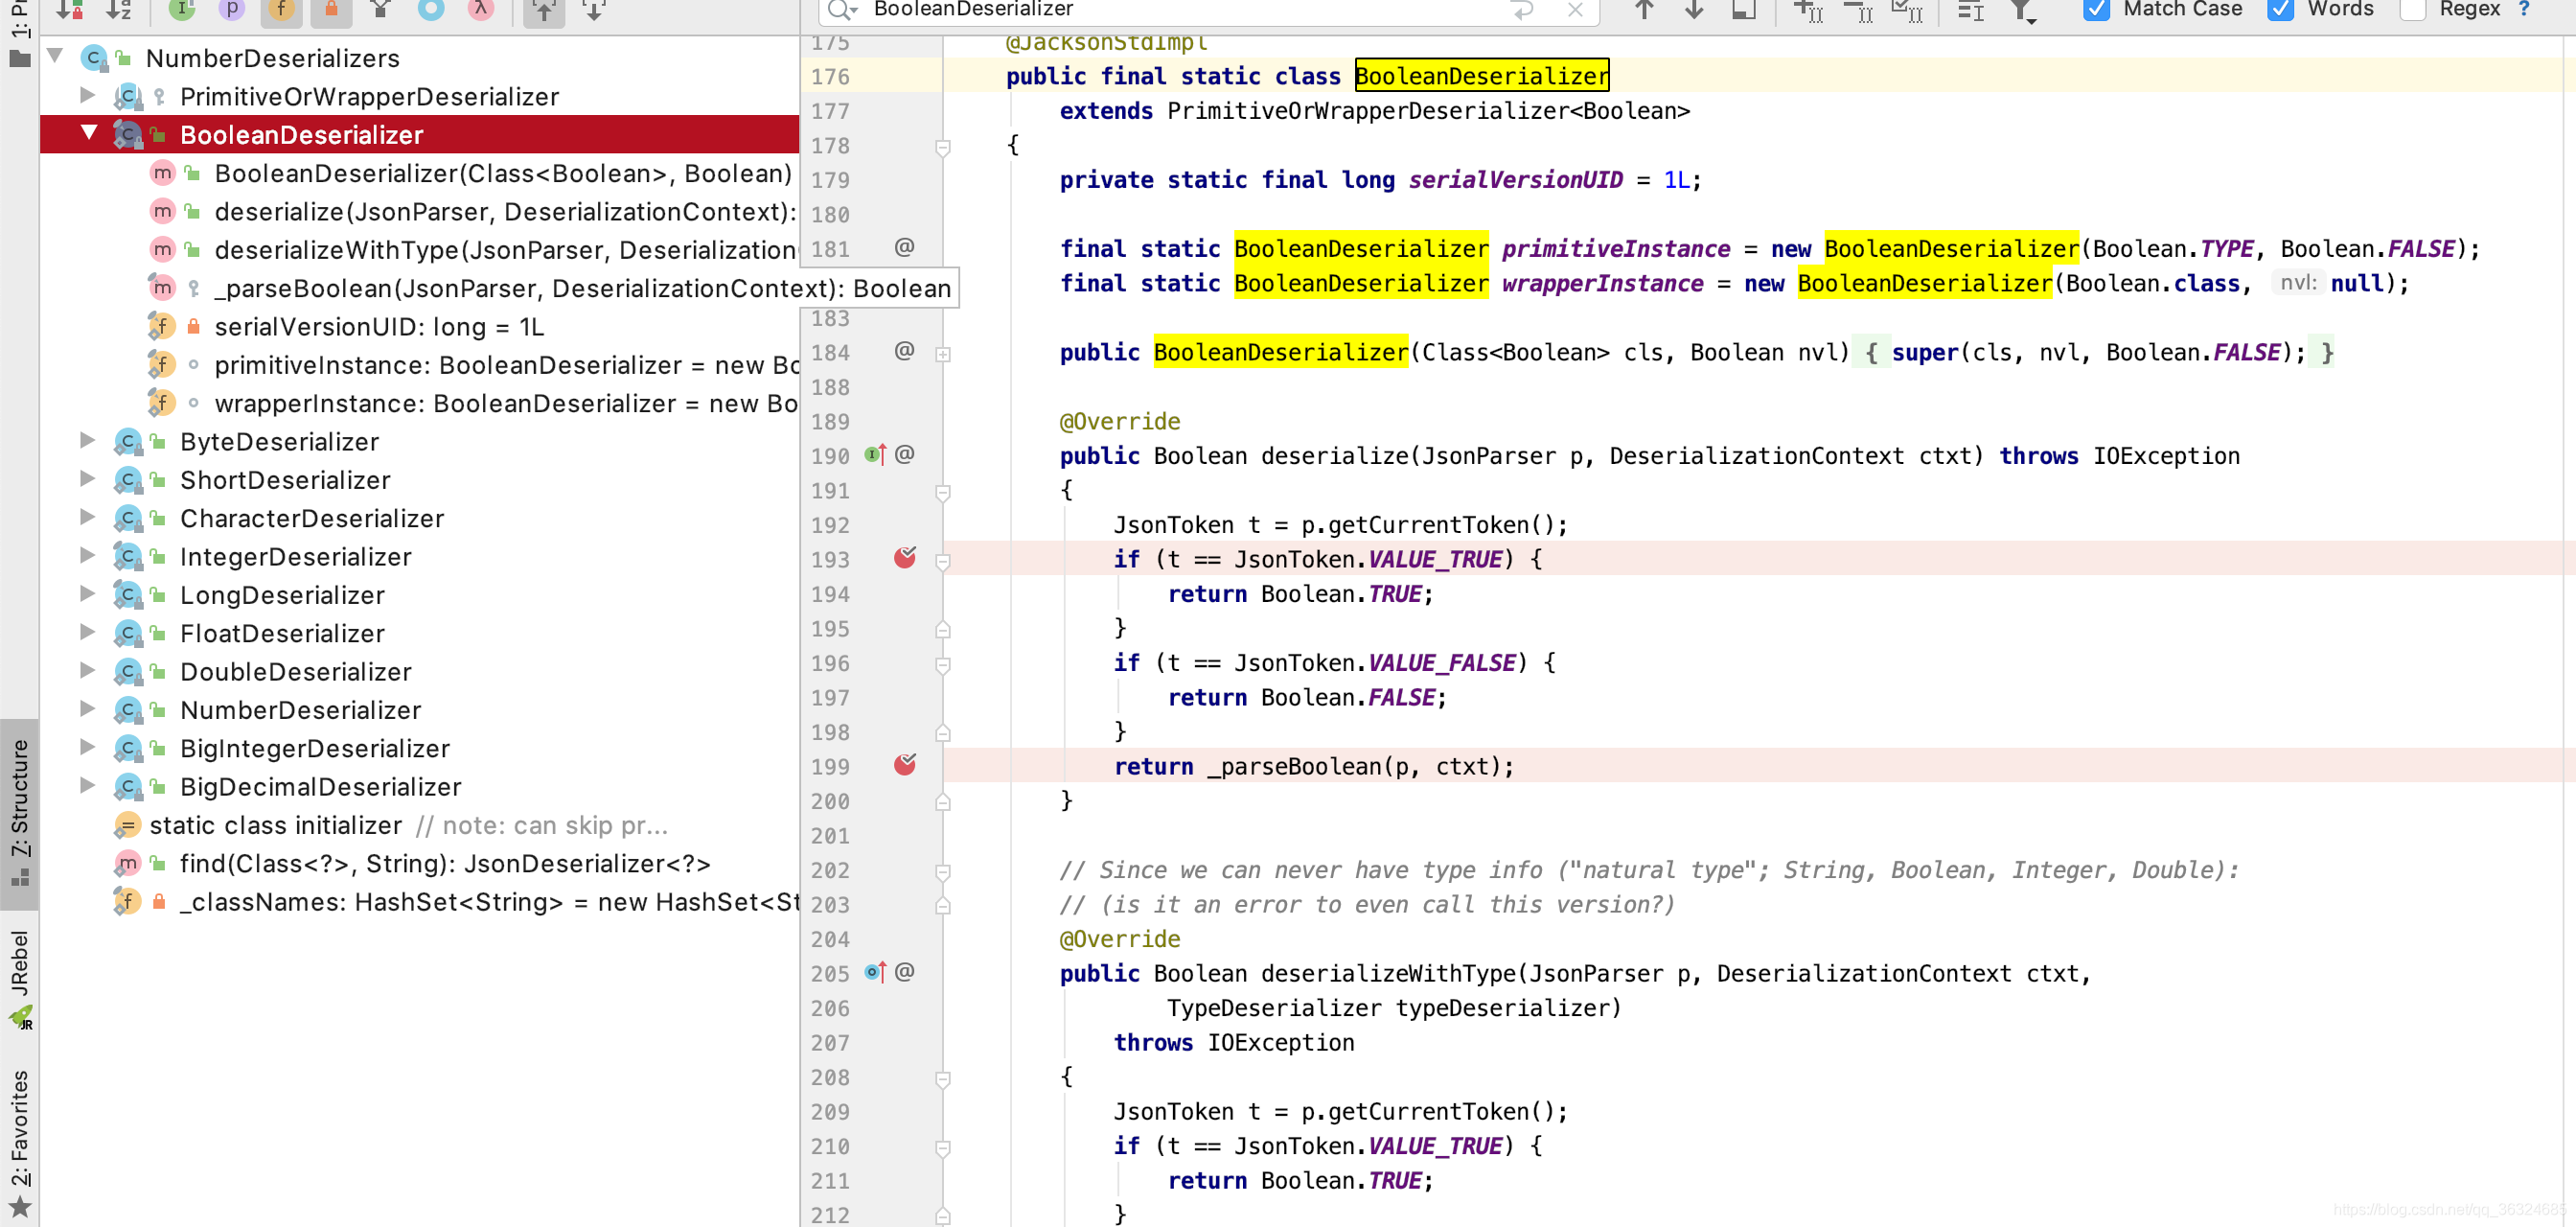
Task: Select BooleanDeserializer constructor in Structure tree
Action: (x=503, y=174)
